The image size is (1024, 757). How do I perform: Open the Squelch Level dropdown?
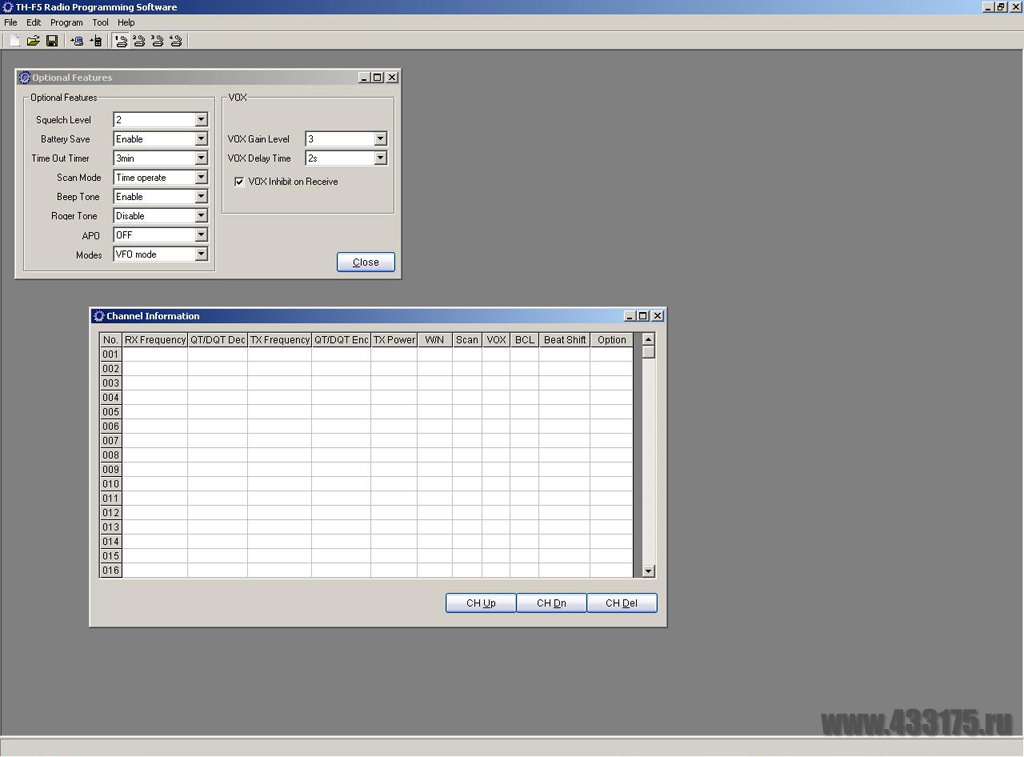click(201, 120)
